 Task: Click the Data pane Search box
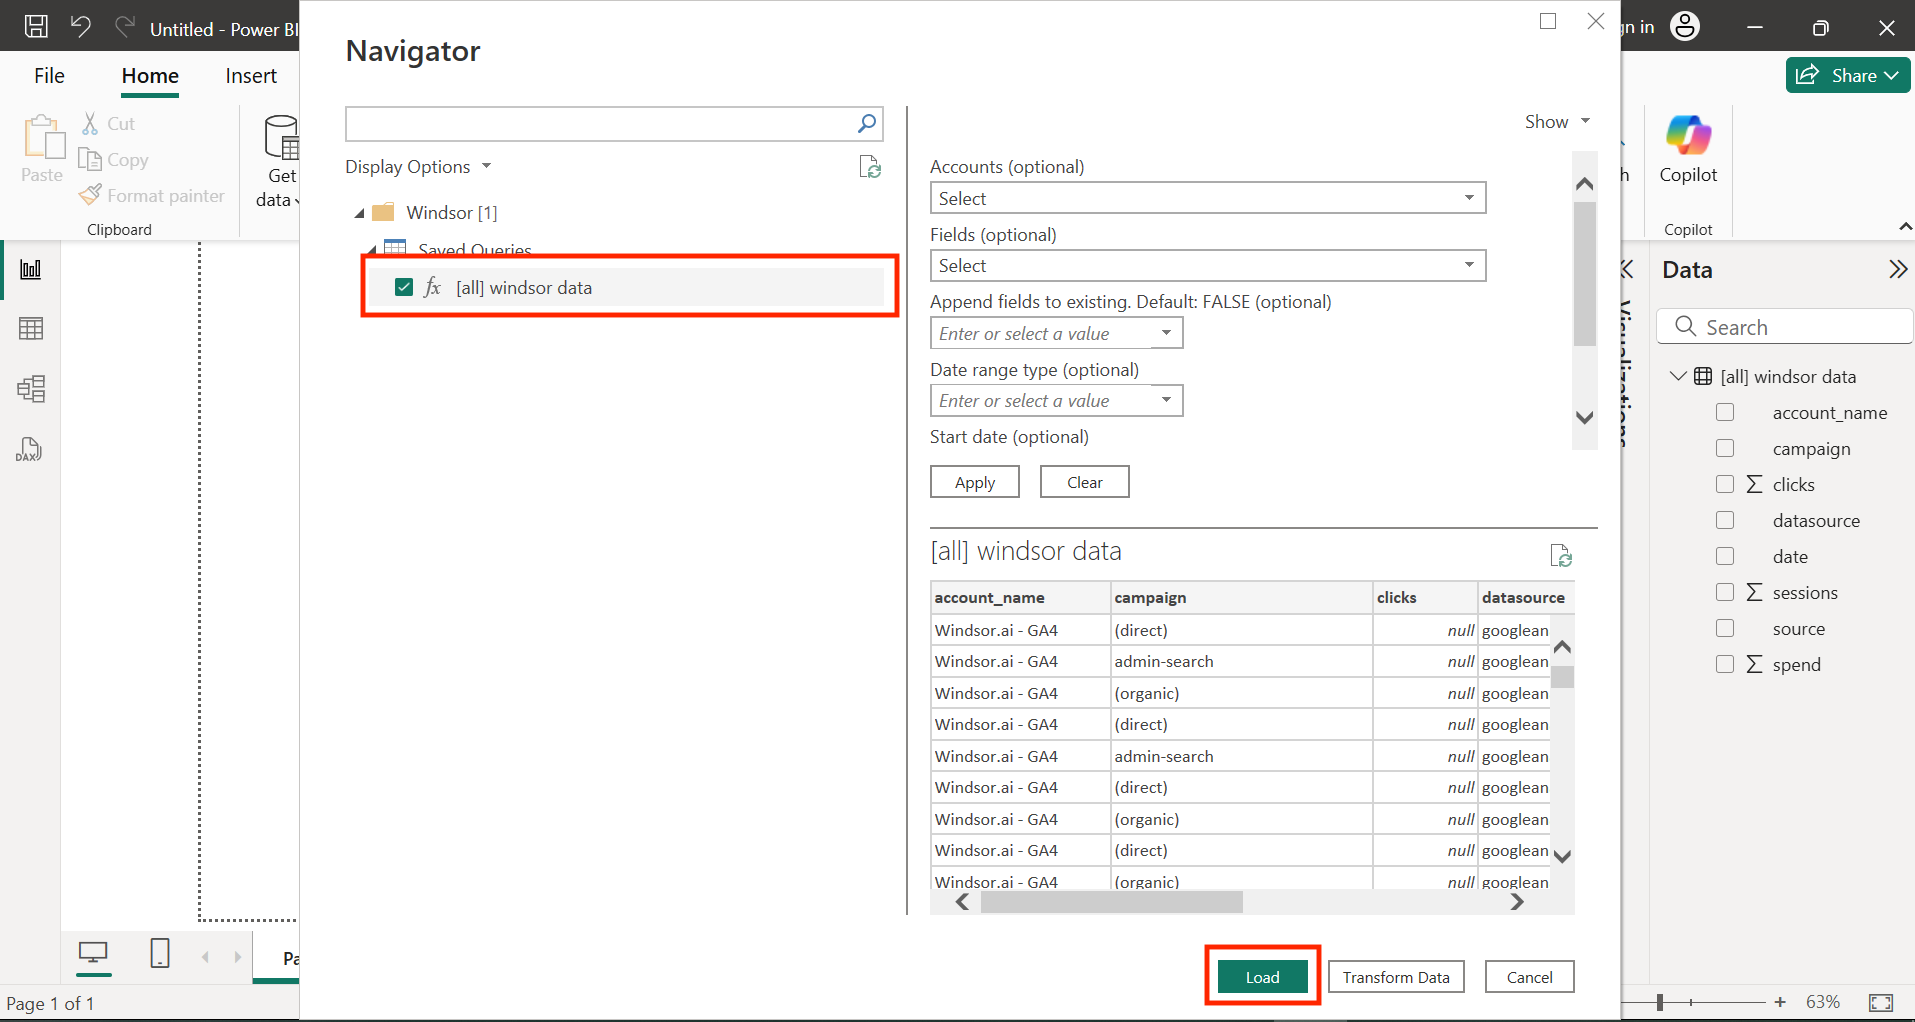1784,327
